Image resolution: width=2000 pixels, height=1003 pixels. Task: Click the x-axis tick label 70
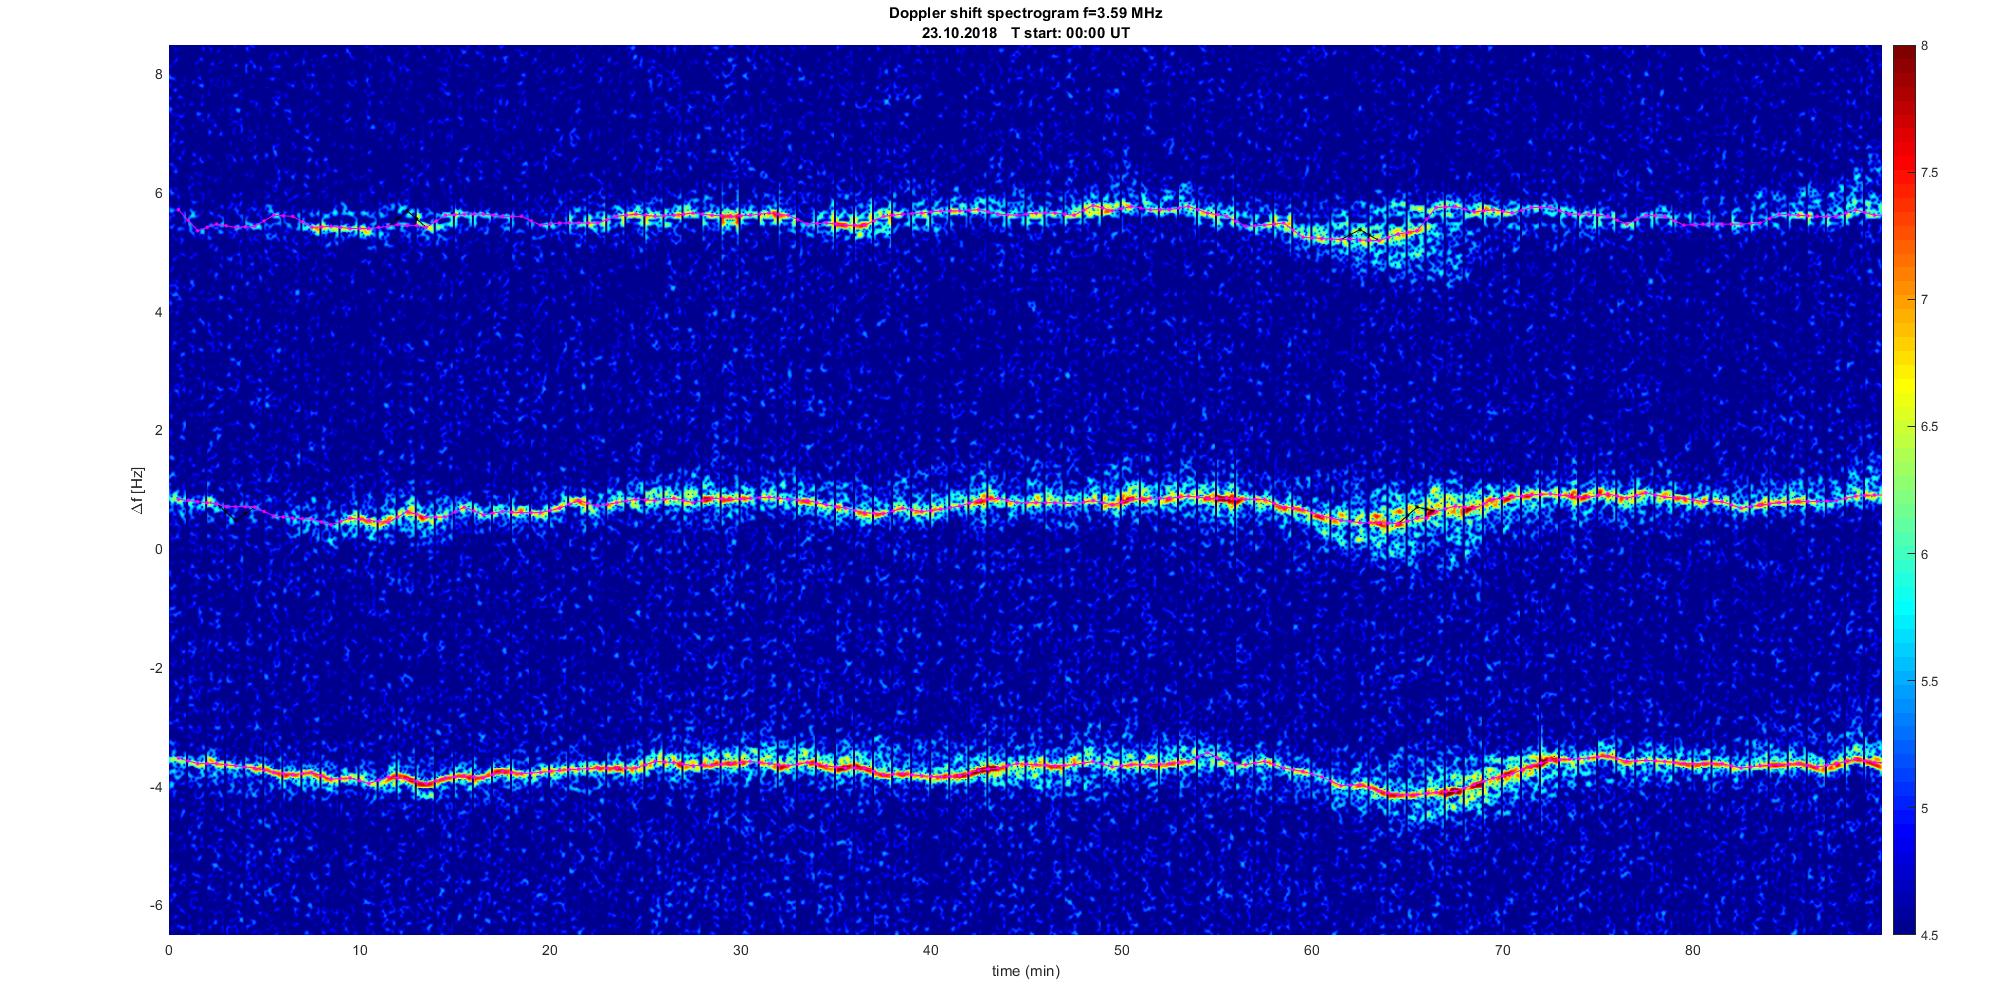coord(1502,951)
